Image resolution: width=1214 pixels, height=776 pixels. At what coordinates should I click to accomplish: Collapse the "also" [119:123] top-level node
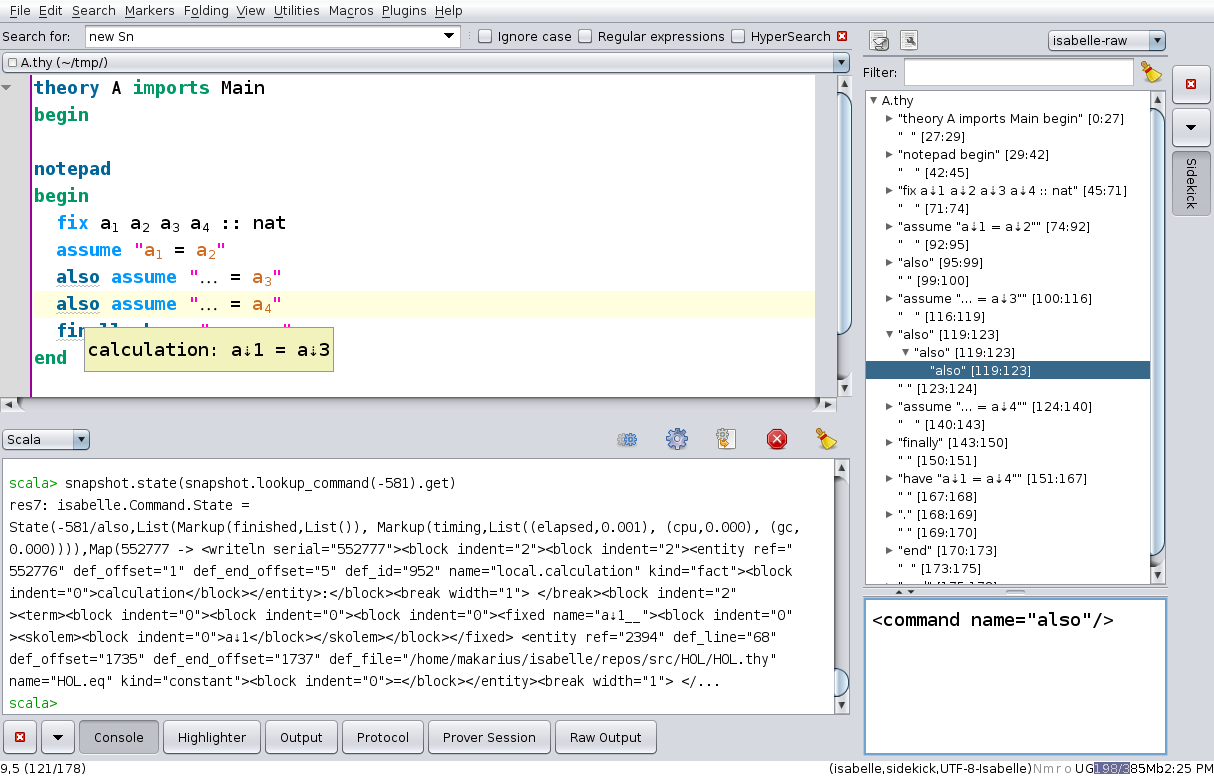tap(890, 334)
